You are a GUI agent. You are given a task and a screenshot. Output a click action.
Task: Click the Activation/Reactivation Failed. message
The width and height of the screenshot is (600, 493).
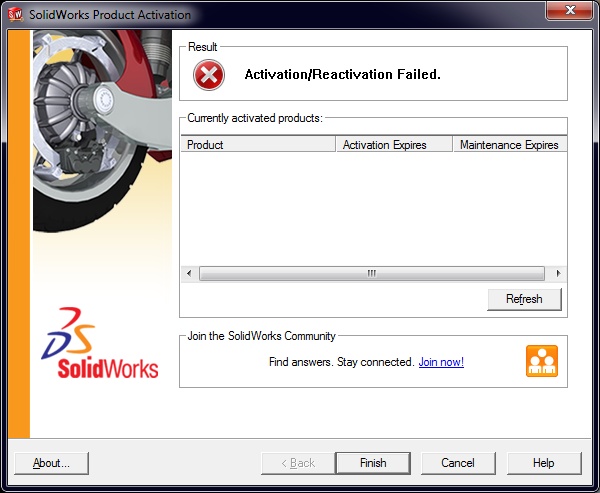(342, 74)
